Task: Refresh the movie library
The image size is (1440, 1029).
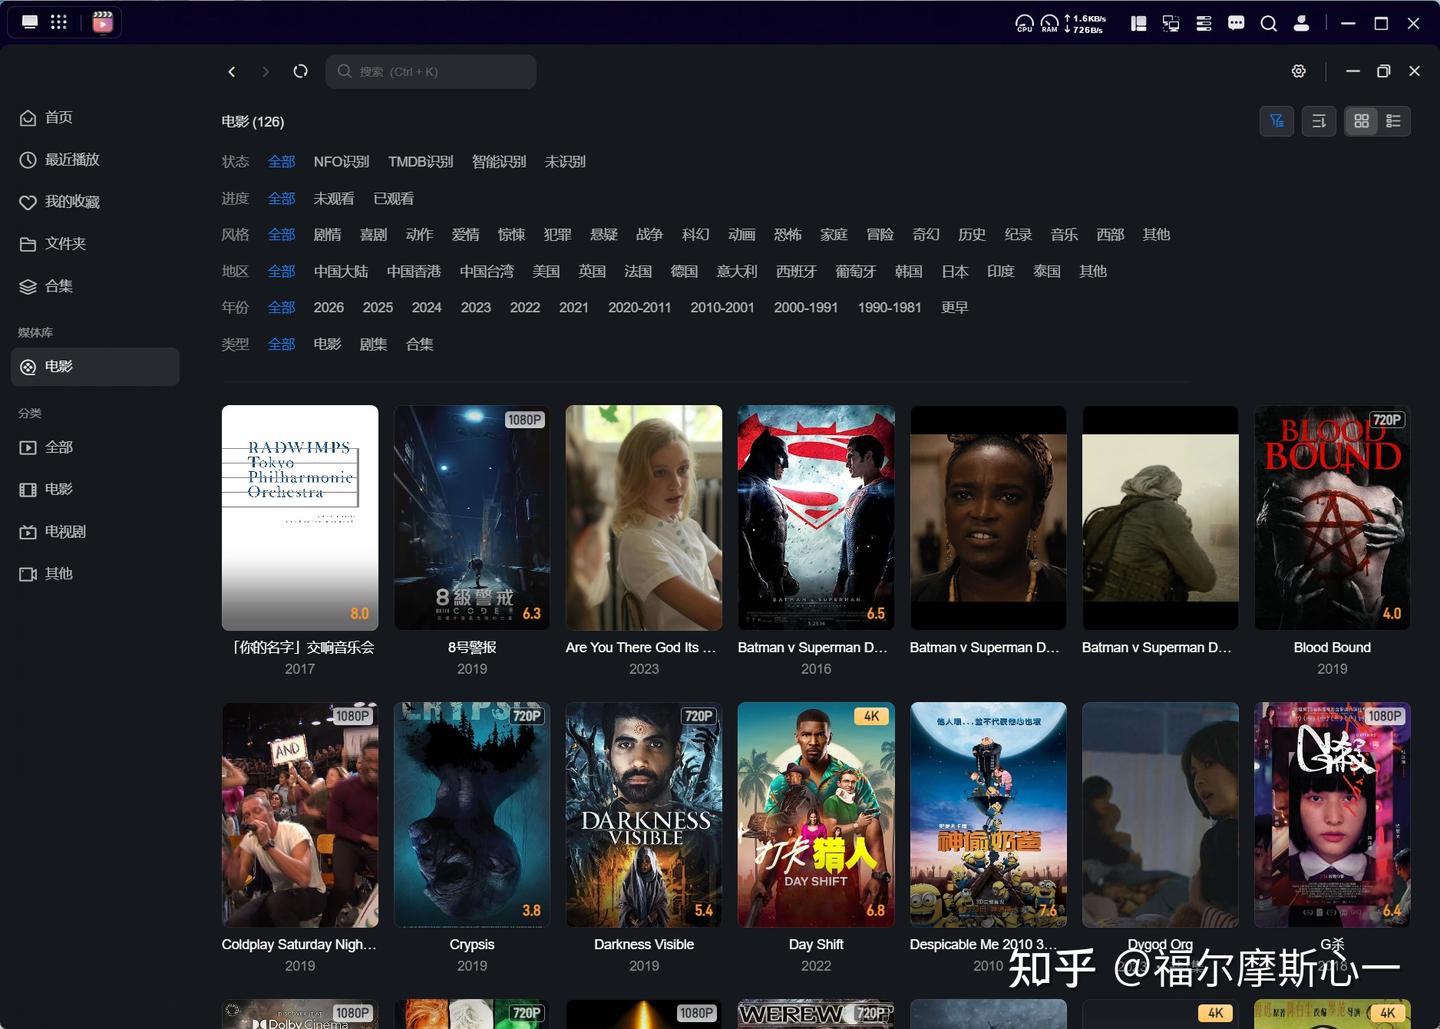Action: 300,71
